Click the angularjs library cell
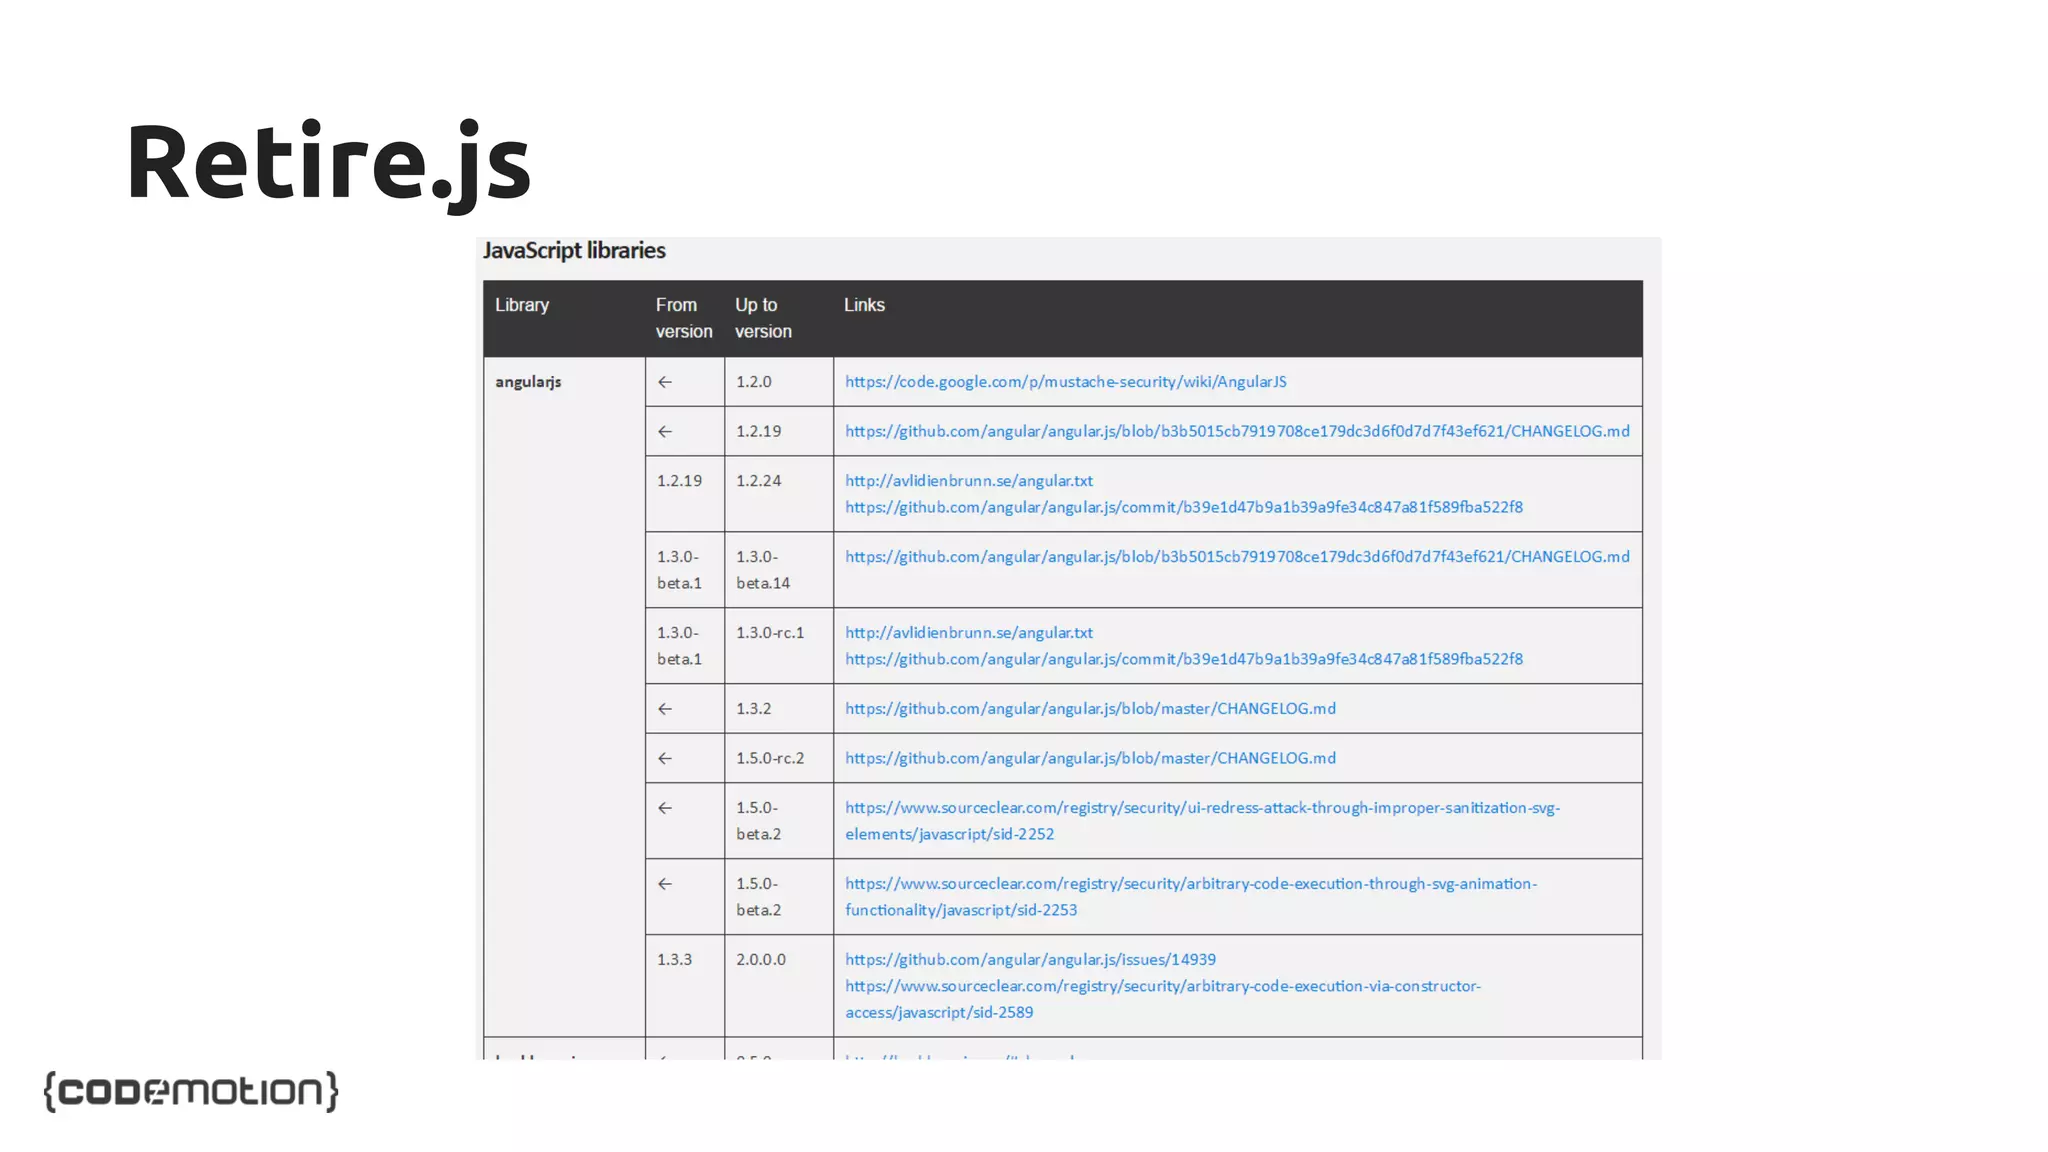 click(528, 382)
